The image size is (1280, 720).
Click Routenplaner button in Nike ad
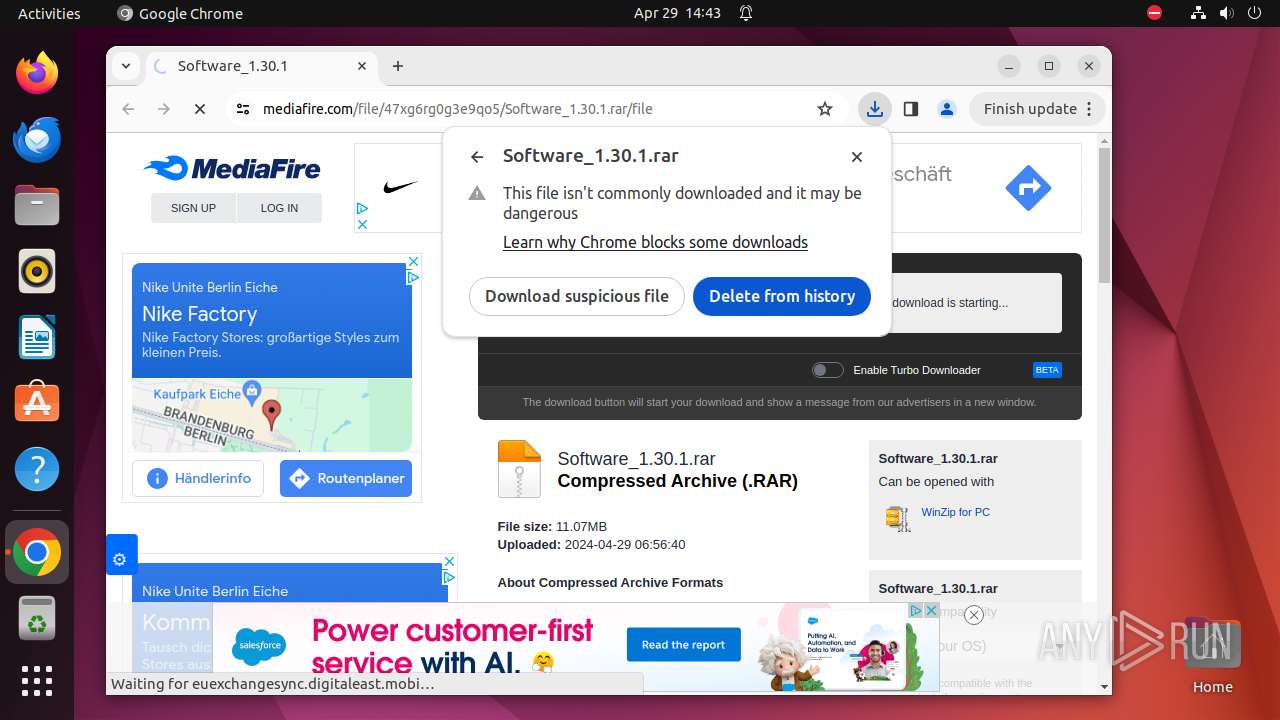pyautogui.click(x=346, y=478)
